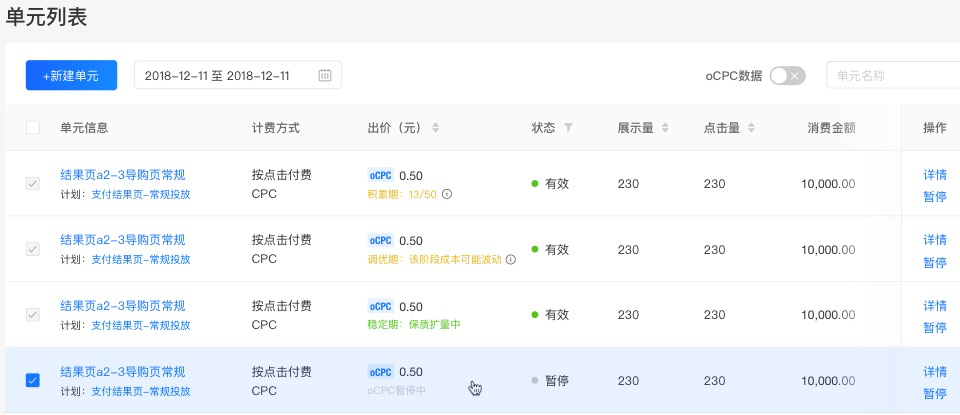Click info icon next to 积累期：13/50
Image resolution: width=960 pixels, height=415 pixels.
pos(447,195)
